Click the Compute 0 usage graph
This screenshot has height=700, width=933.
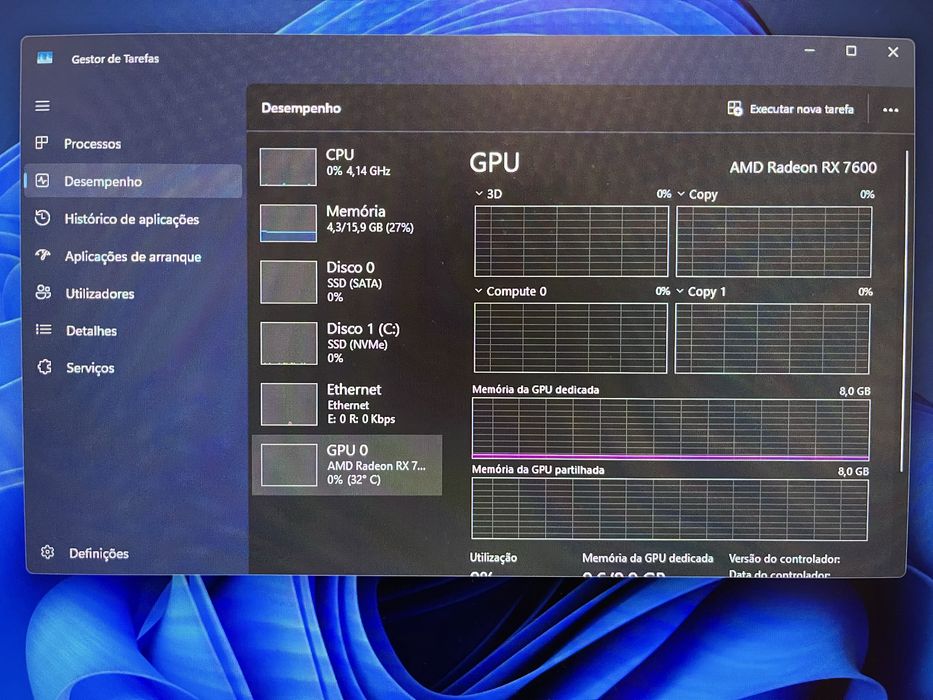pos(571,338)
